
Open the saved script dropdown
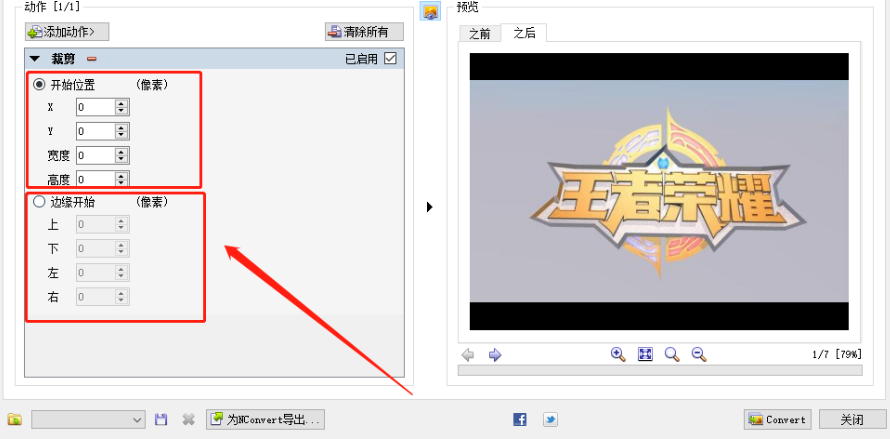[x=89, y=420]
